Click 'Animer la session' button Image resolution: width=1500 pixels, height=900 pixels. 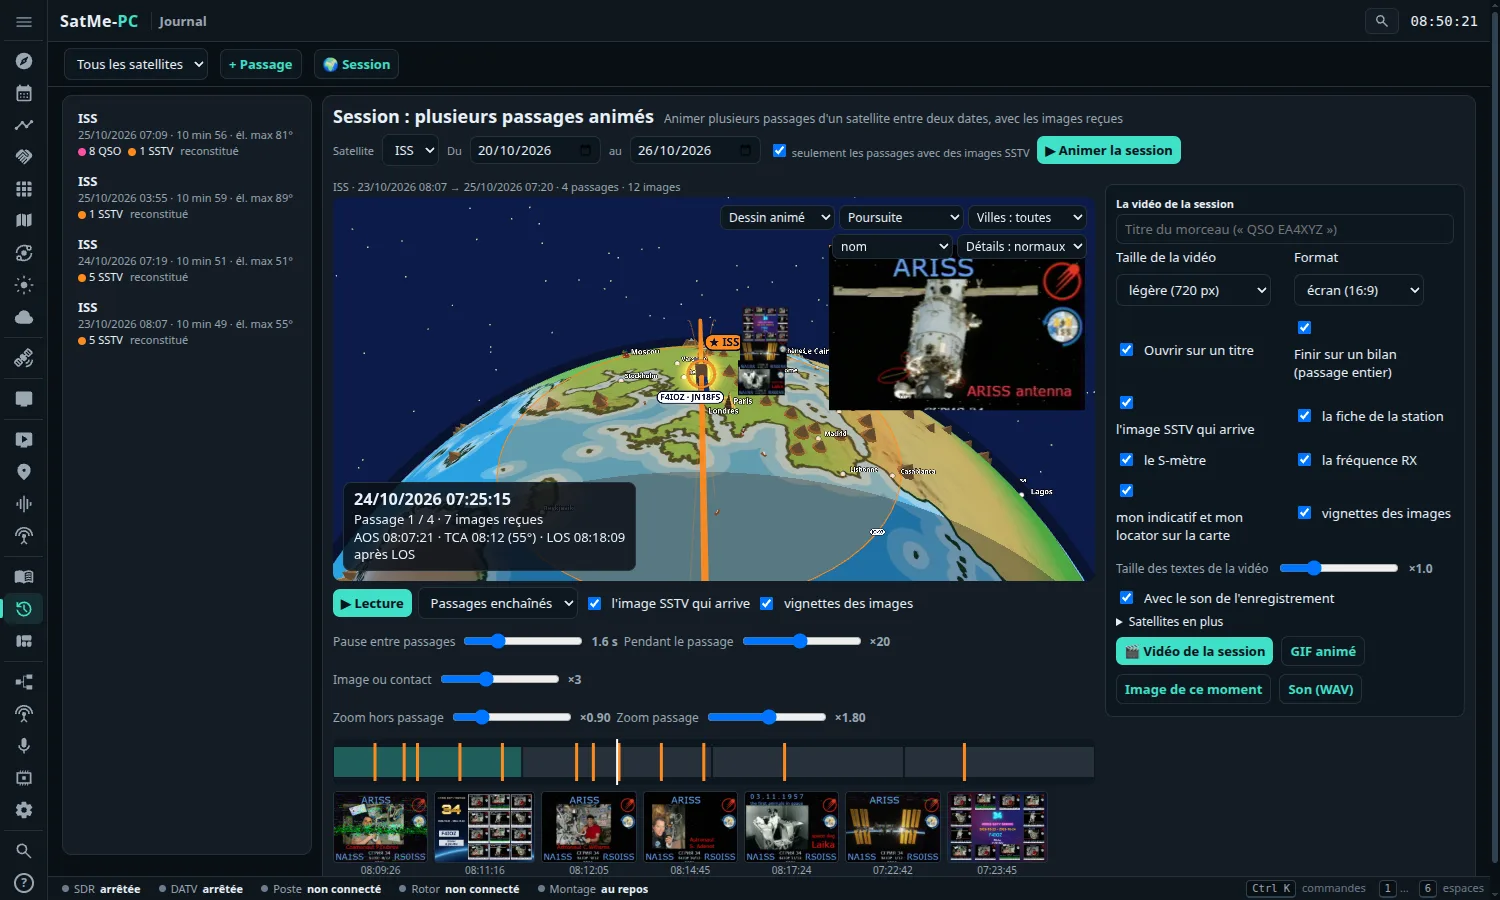[1109, 150]
